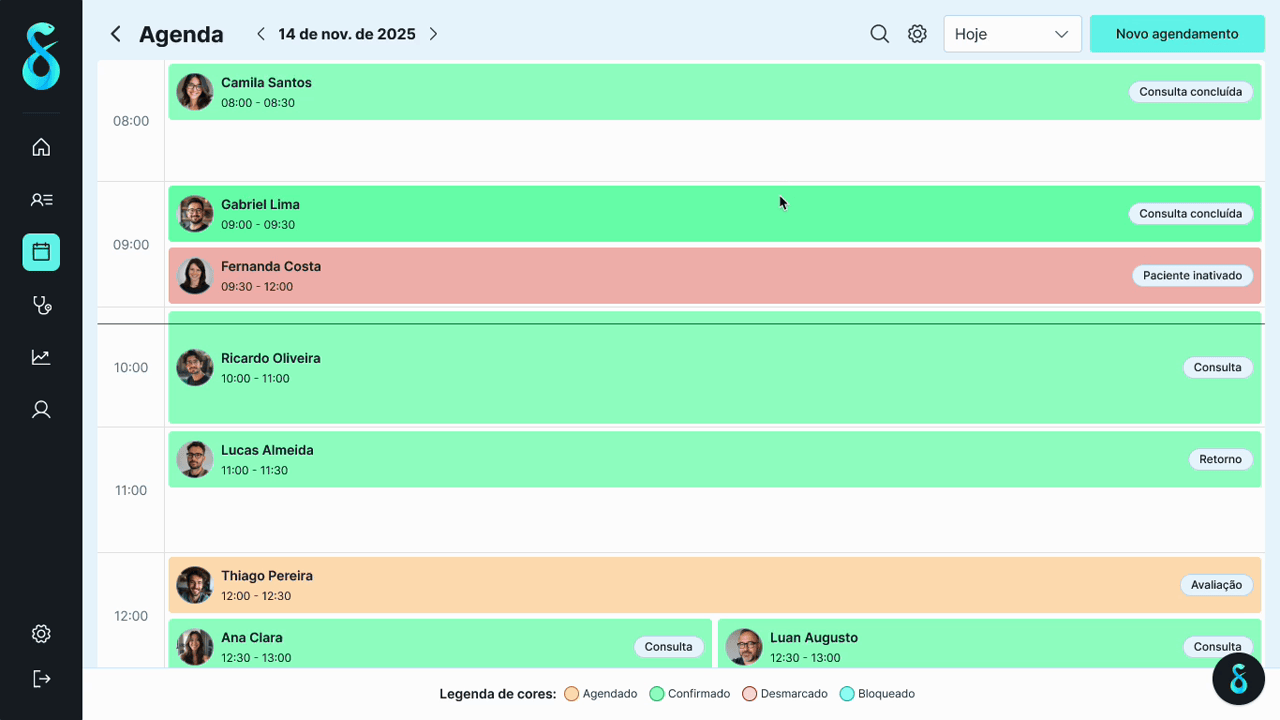Open Camila Santos 'Consulta concluída' status tag

(x=1191, y=91)
